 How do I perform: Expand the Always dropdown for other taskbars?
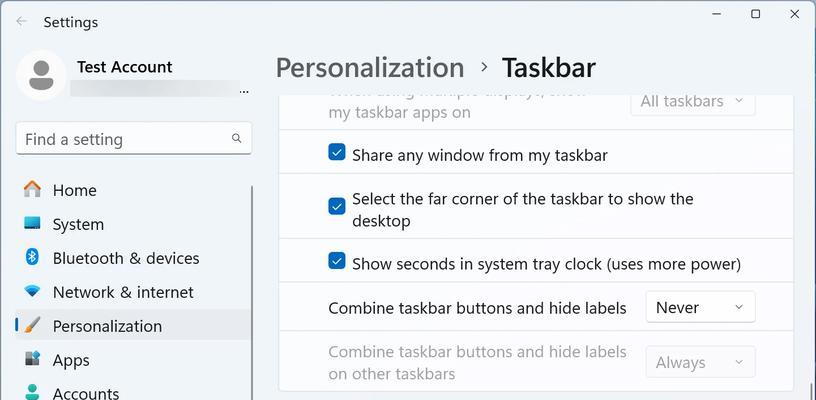[x=700, y=362]
